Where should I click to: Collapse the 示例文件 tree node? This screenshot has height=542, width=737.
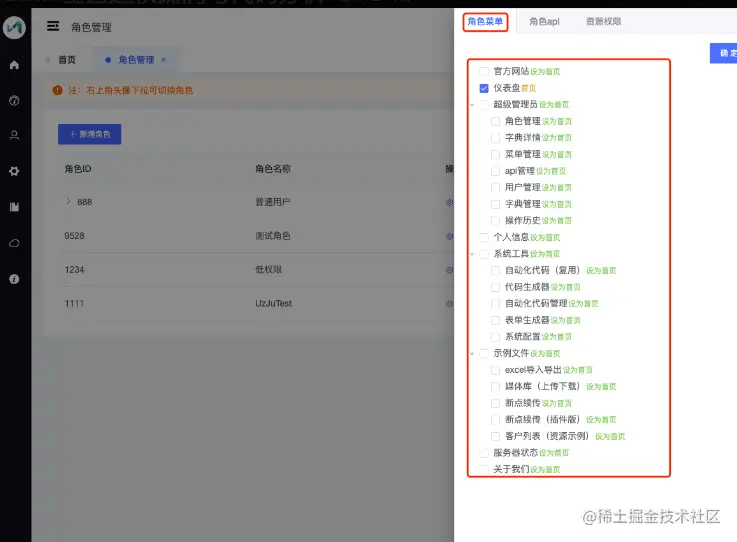tap(472, 353)
